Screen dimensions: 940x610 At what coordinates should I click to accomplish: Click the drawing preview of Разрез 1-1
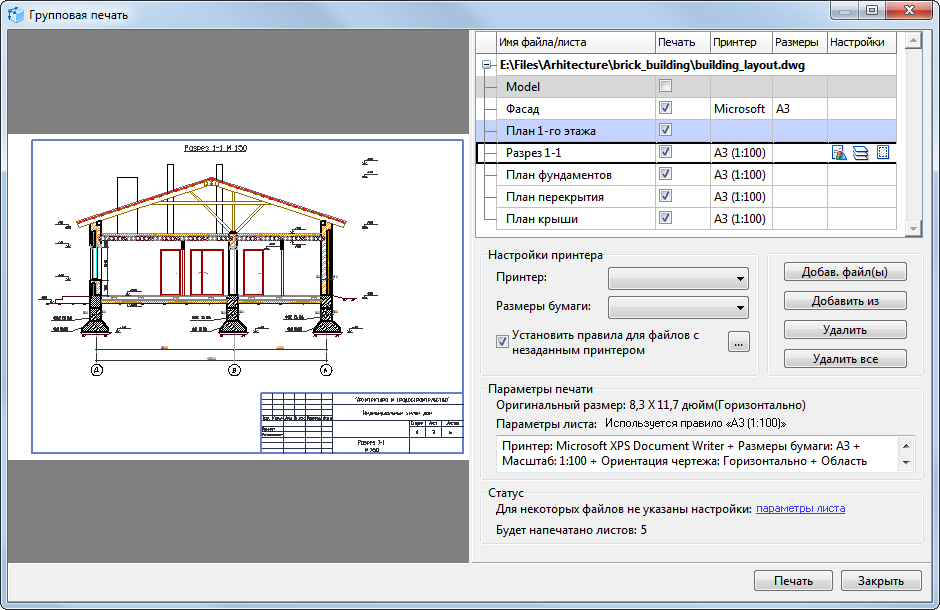click(239, 296)
